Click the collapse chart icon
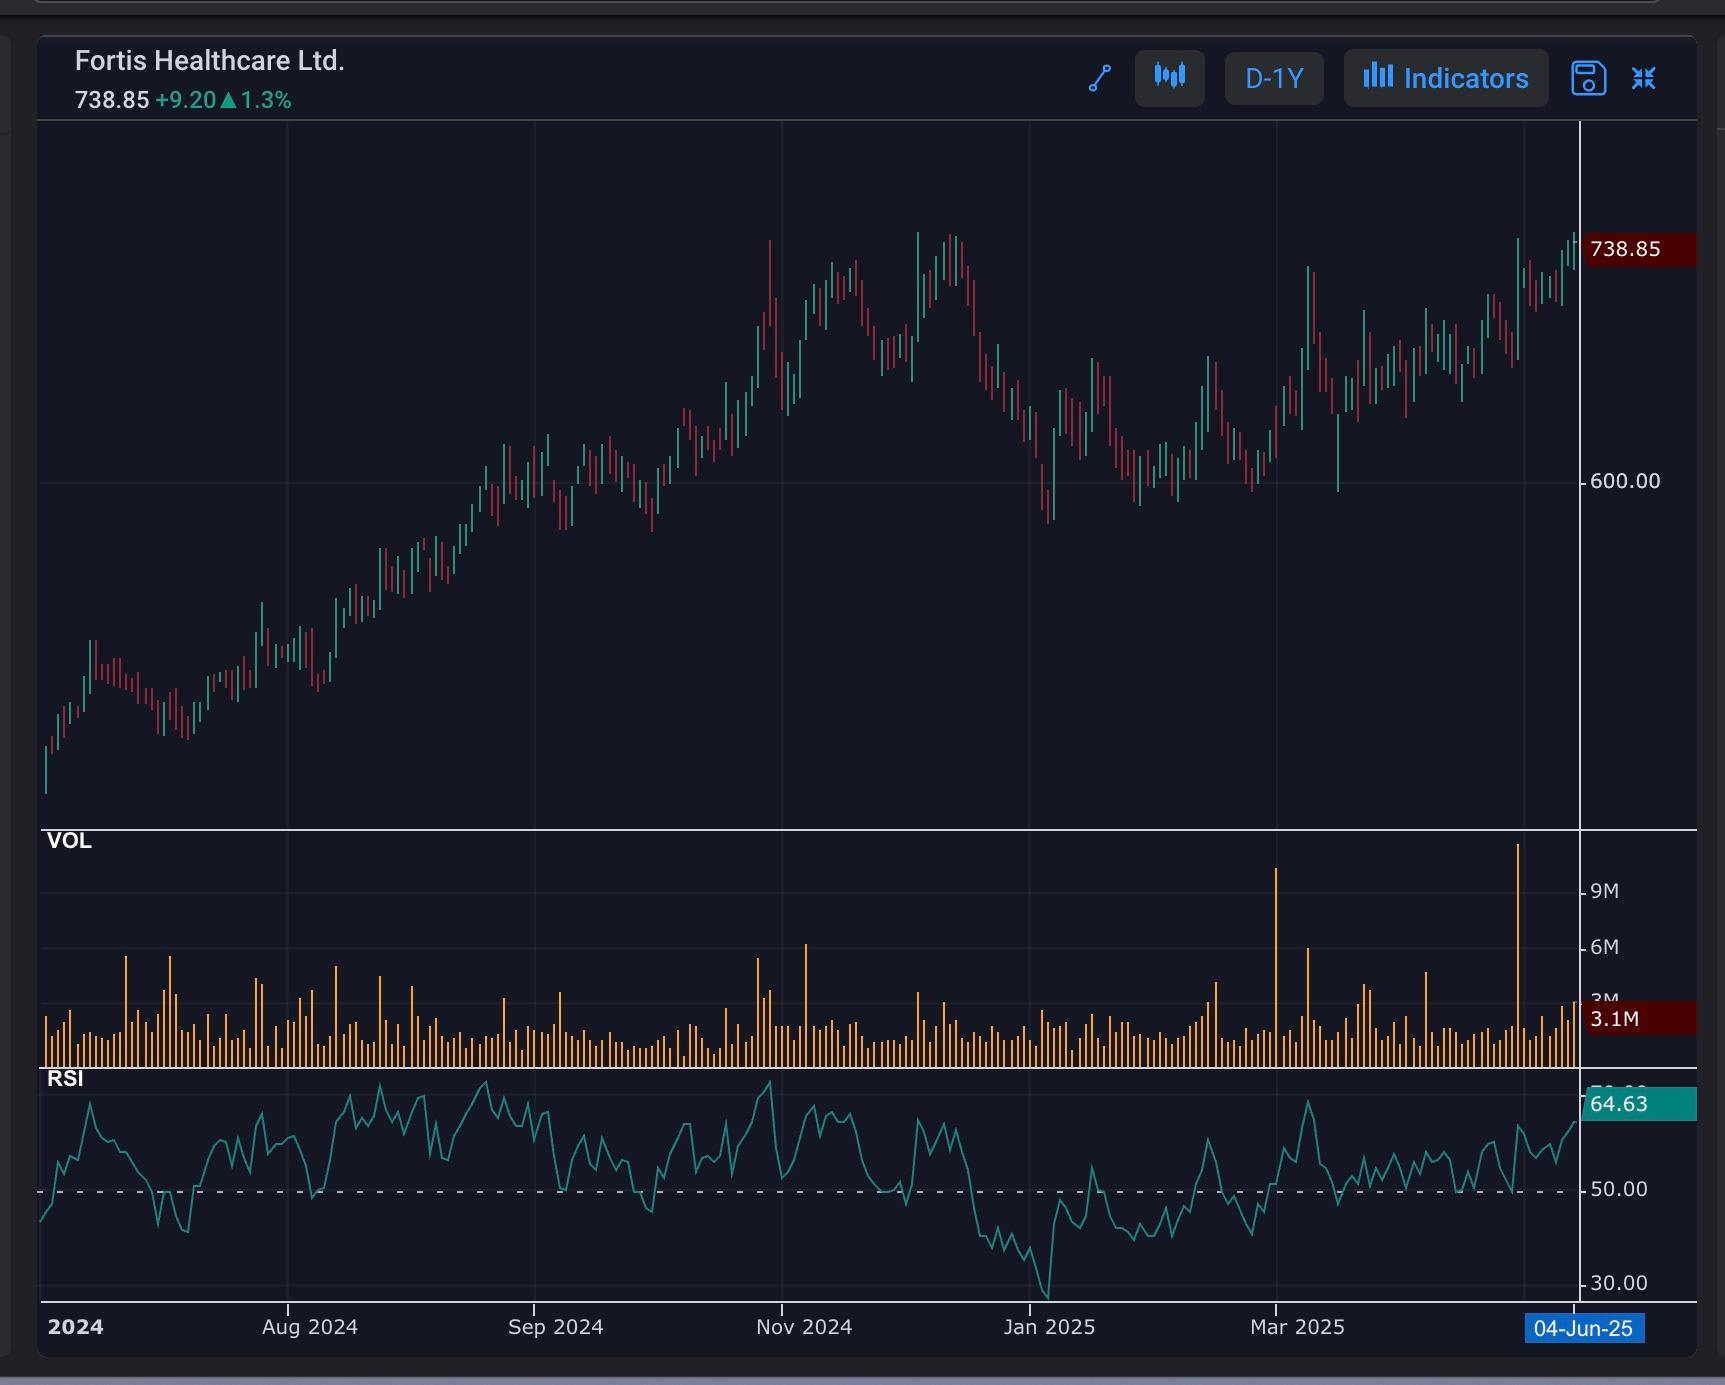 coord(1644,78)
